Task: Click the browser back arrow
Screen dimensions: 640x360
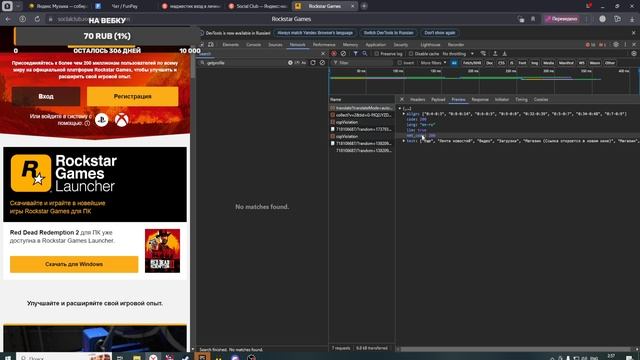Action: pyautogui.click(x=8, y=19)
